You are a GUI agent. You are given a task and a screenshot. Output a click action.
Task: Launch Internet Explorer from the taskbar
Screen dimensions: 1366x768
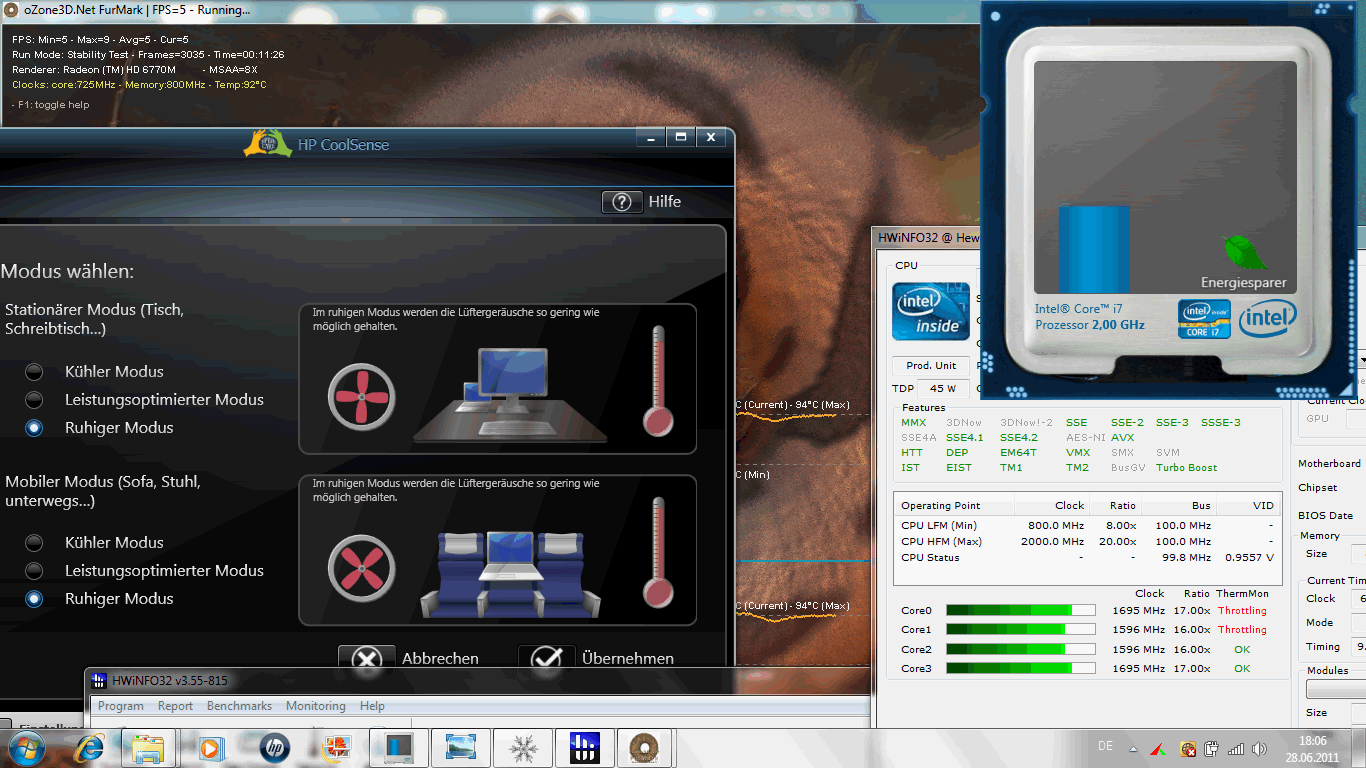[x=90, y=748]
